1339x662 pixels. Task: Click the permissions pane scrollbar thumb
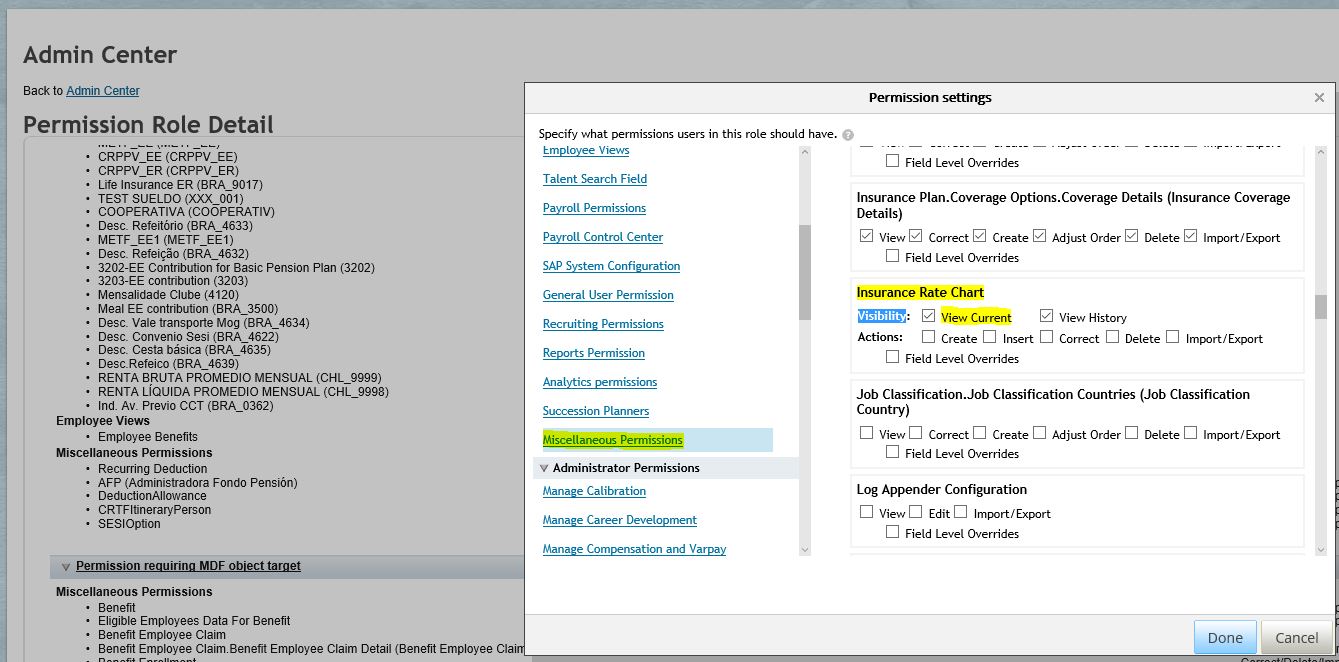(x=1320, y=306)
